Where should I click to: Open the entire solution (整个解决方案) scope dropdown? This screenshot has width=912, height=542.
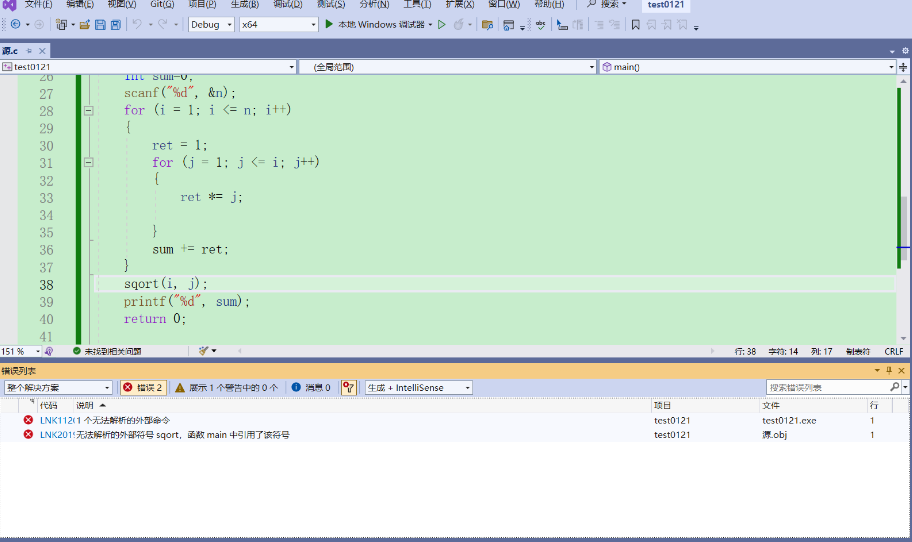(58, 387)
